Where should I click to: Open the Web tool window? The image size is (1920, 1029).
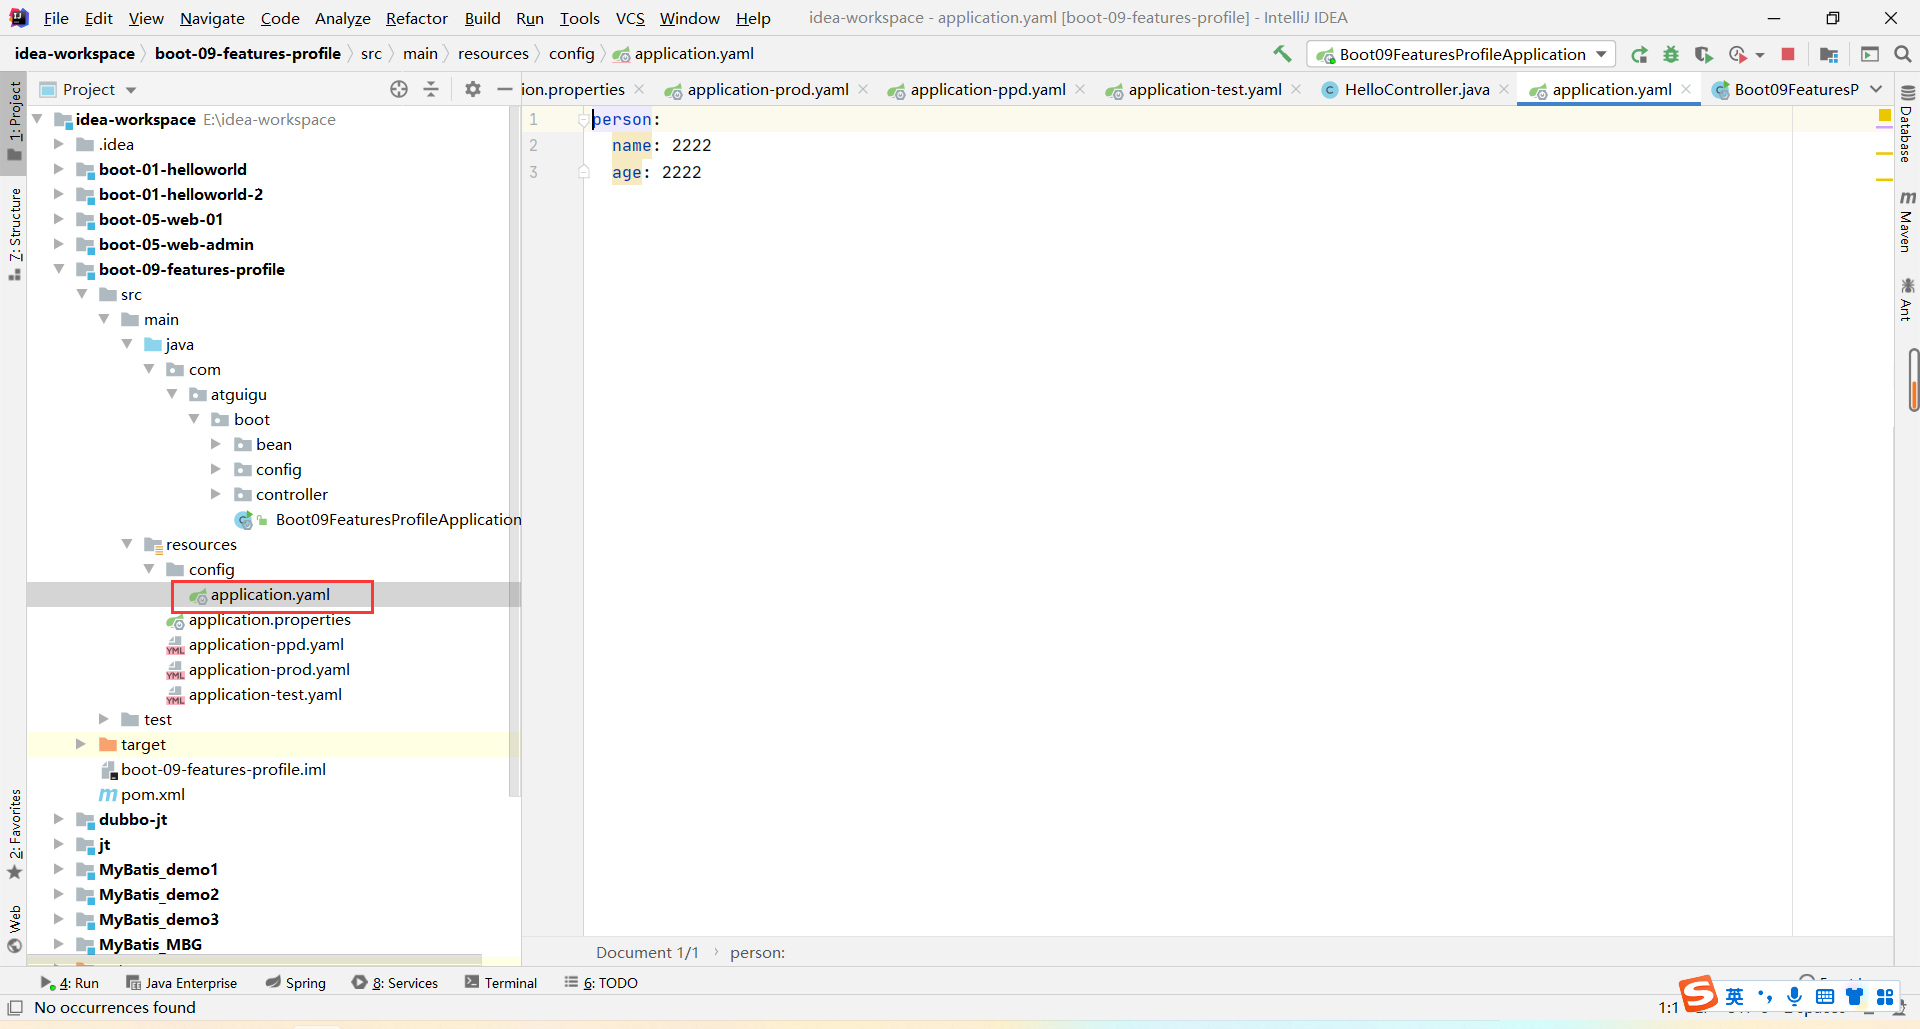pyautogui.click(x=14, y=929)
